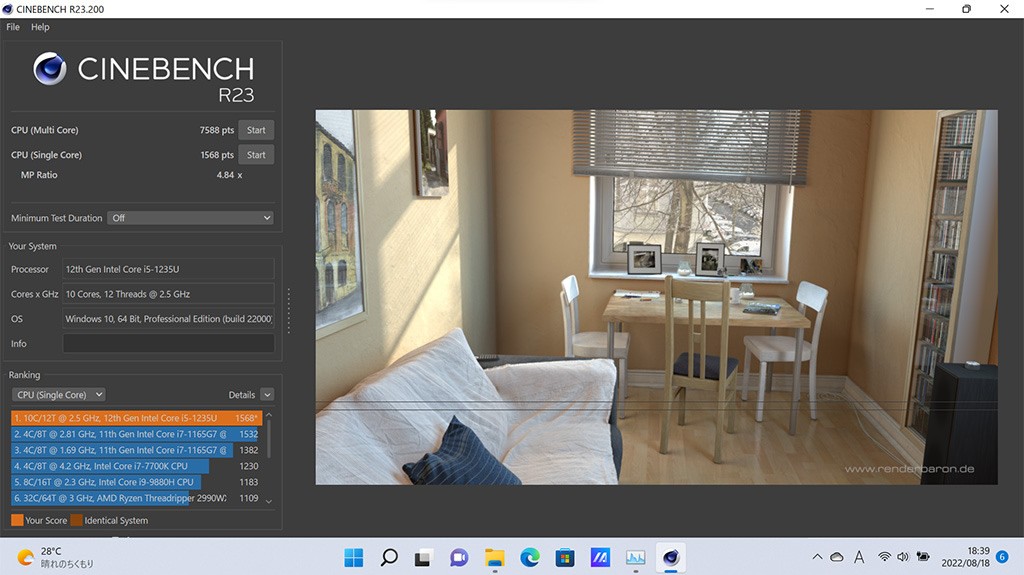Show hidden system tray icons

tap(816, 557)
